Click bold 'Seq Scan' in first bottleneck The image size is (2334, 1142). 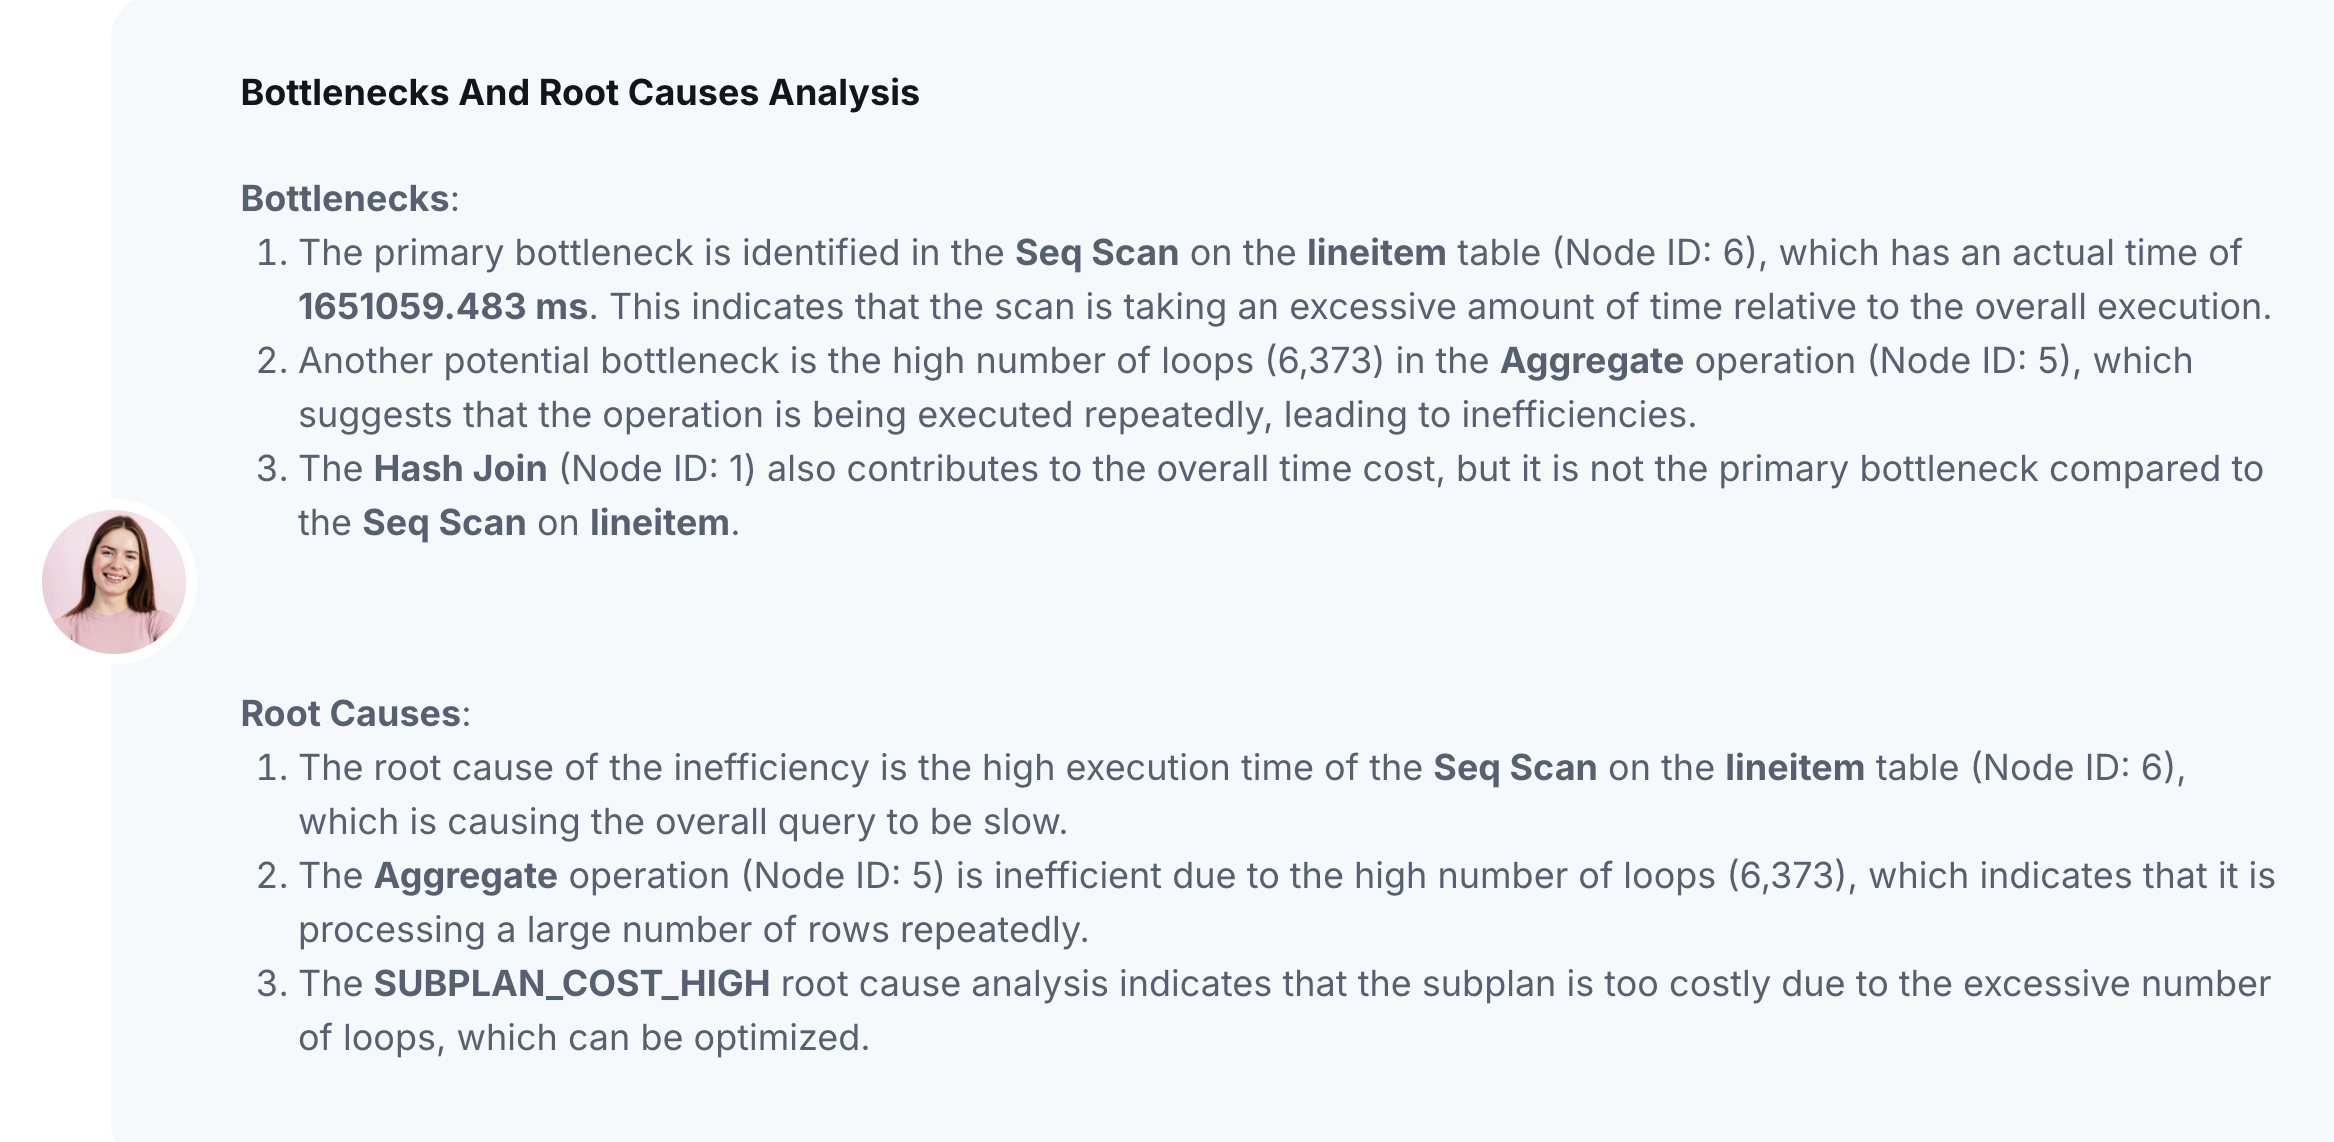tap(1097, 252)
